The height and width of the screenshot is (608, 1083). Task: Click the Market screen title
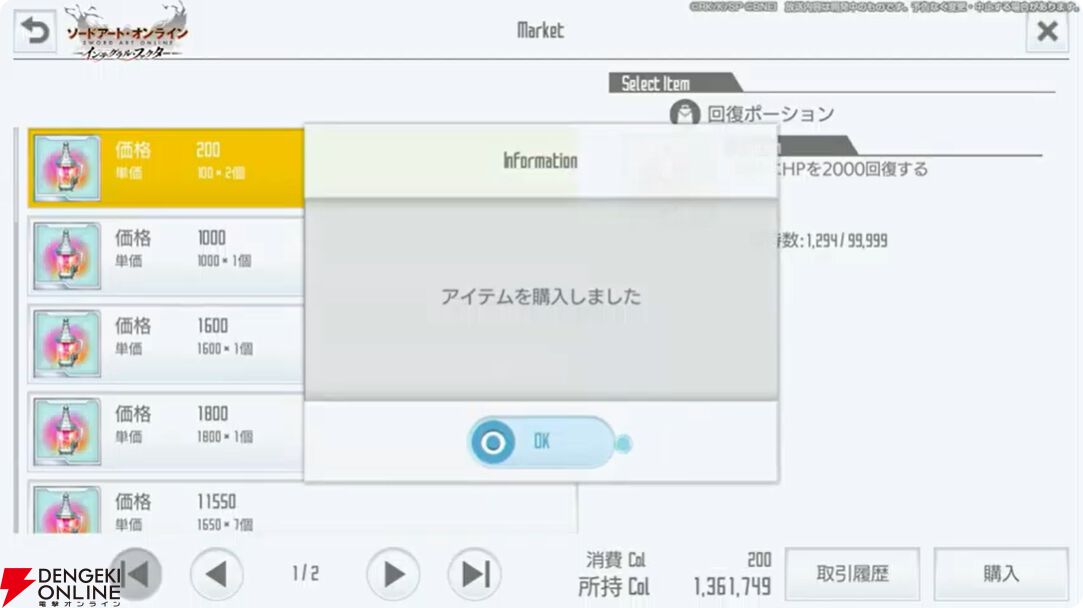click(540, 30)
